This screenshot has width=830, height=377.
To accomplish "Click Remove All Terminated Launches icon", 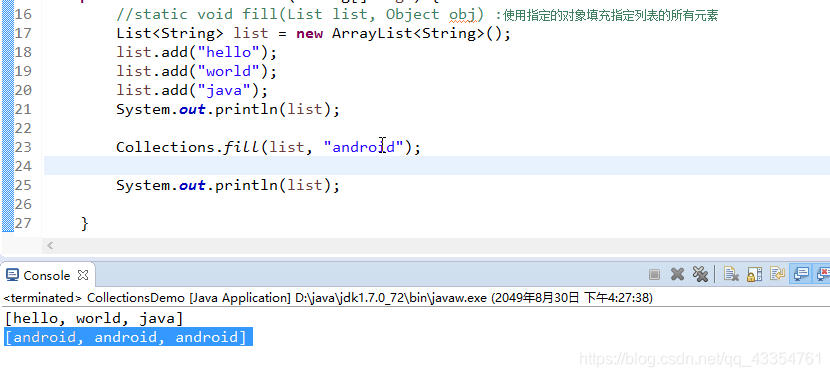I will coord(700,274).
